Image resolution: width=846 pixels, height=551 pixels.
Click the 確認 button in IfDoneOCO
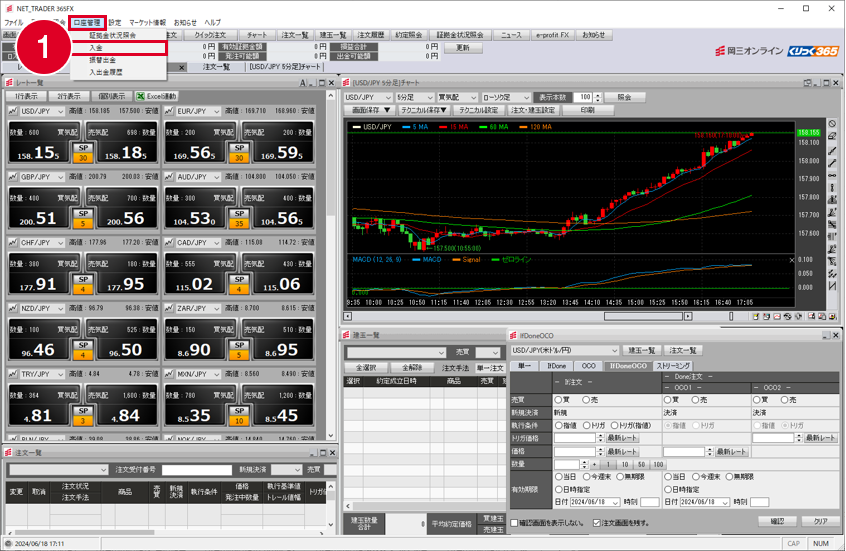click(777, 521)
